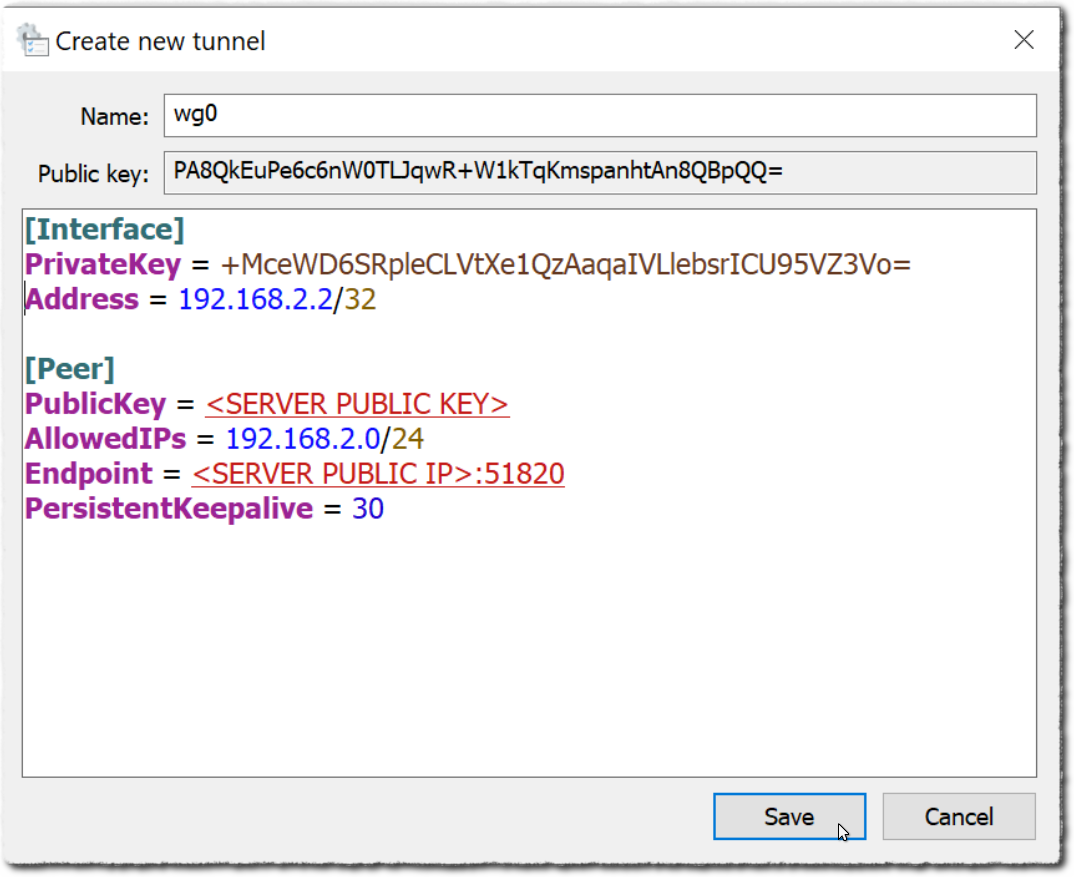The height and width of the screenshot is (877, 1074).
Task: Click the [Interface] section header
Action: (x=104, y=230)
